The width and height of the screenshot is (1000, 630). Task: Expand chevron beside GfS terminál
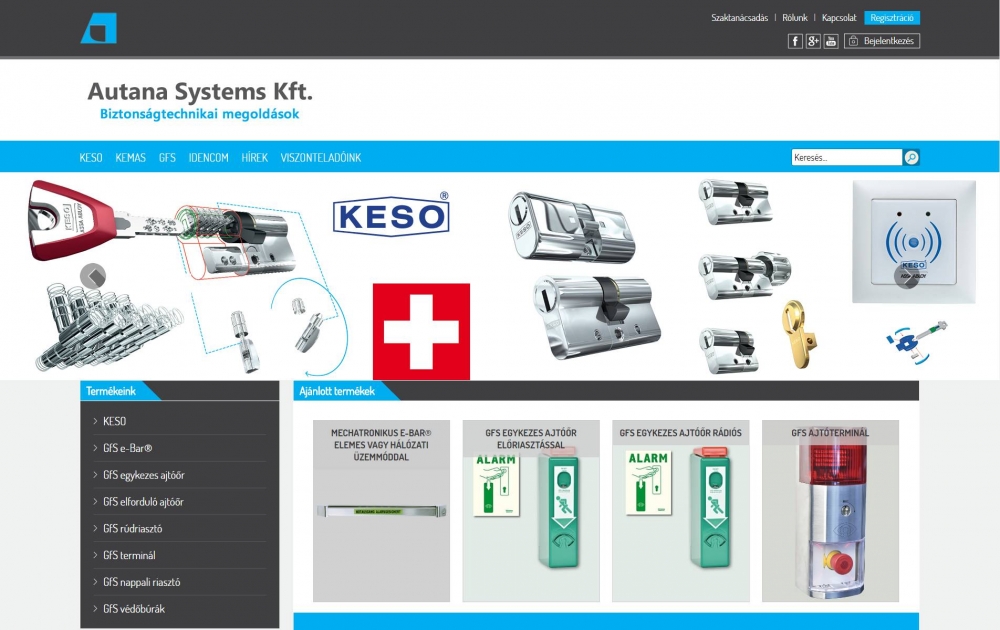tap(95, 555)
